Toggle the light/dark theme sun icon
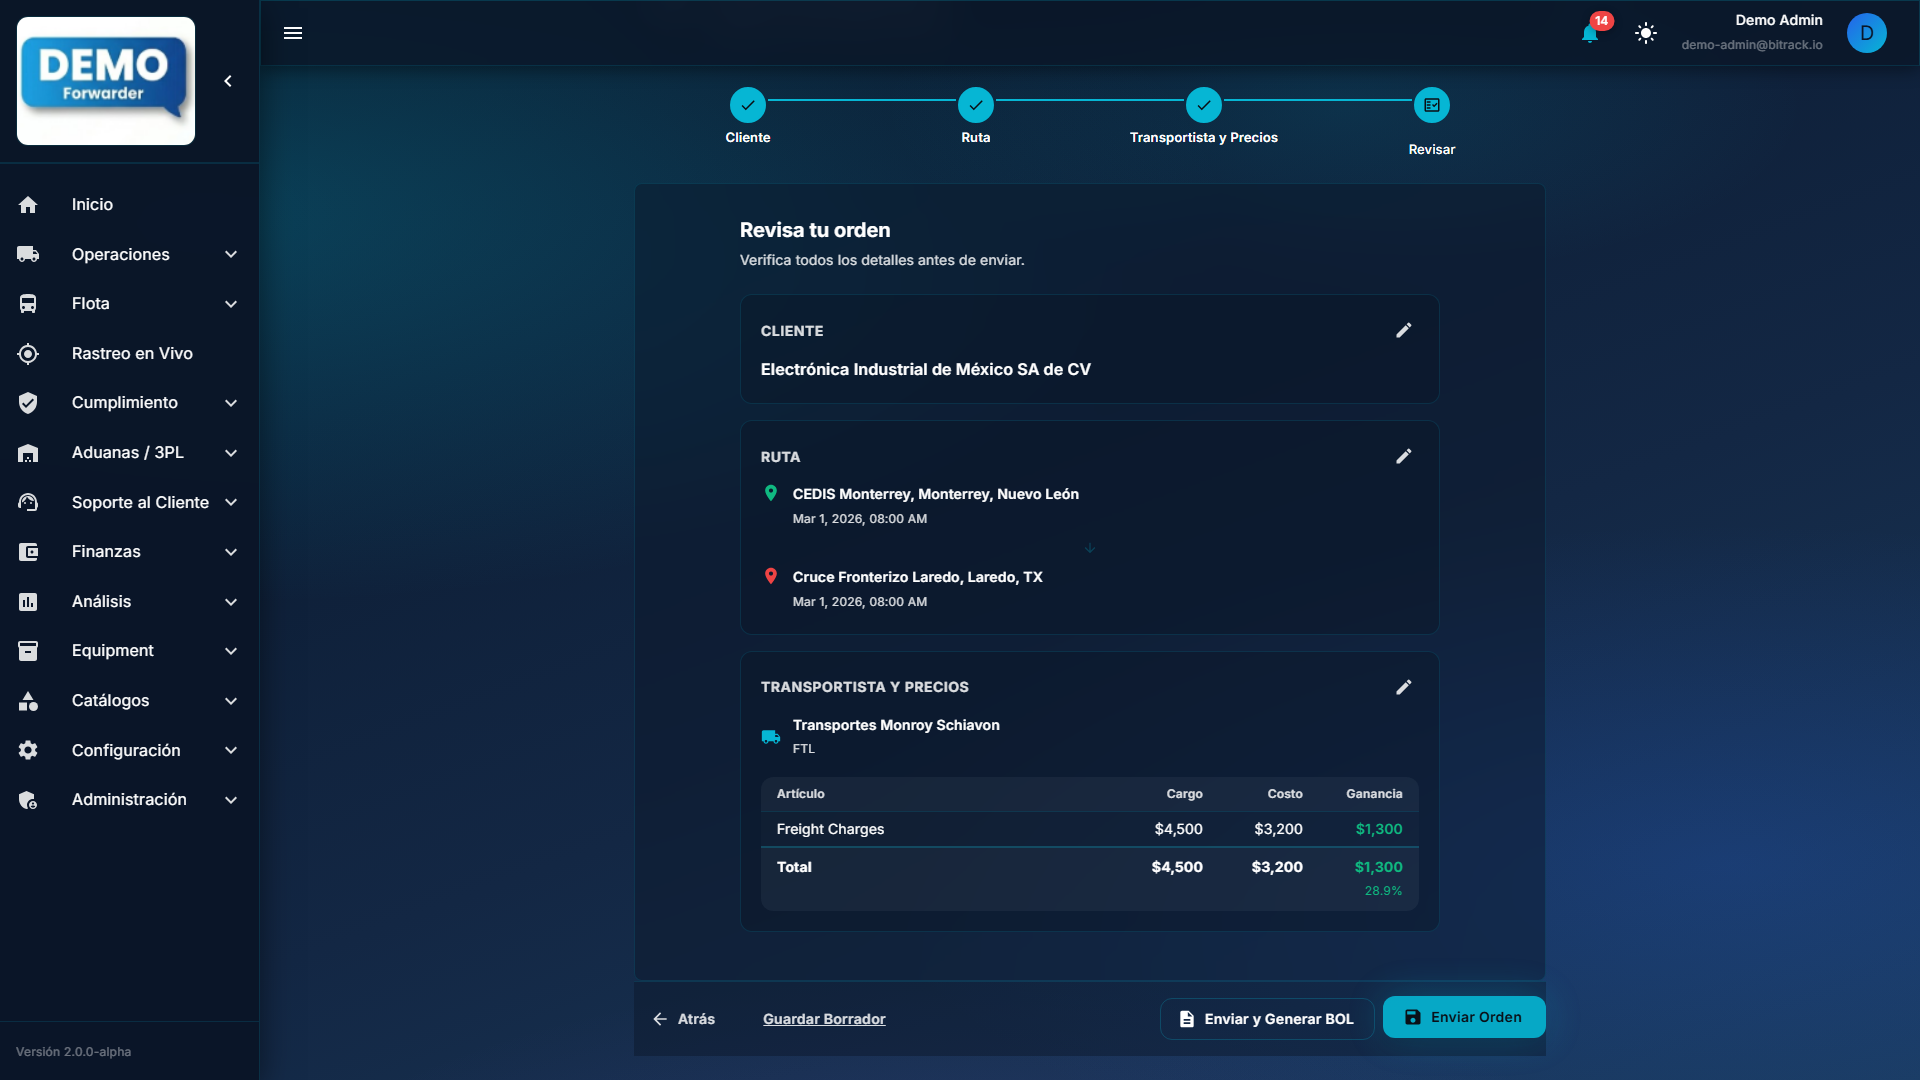 pos(1646,33)
